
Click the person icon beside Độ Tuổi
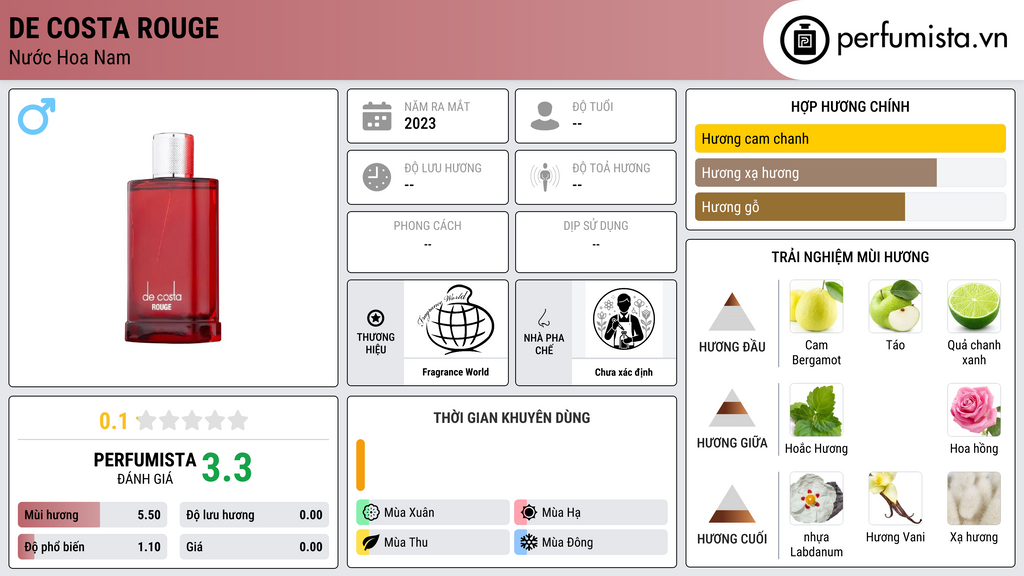tap(545, 116)
